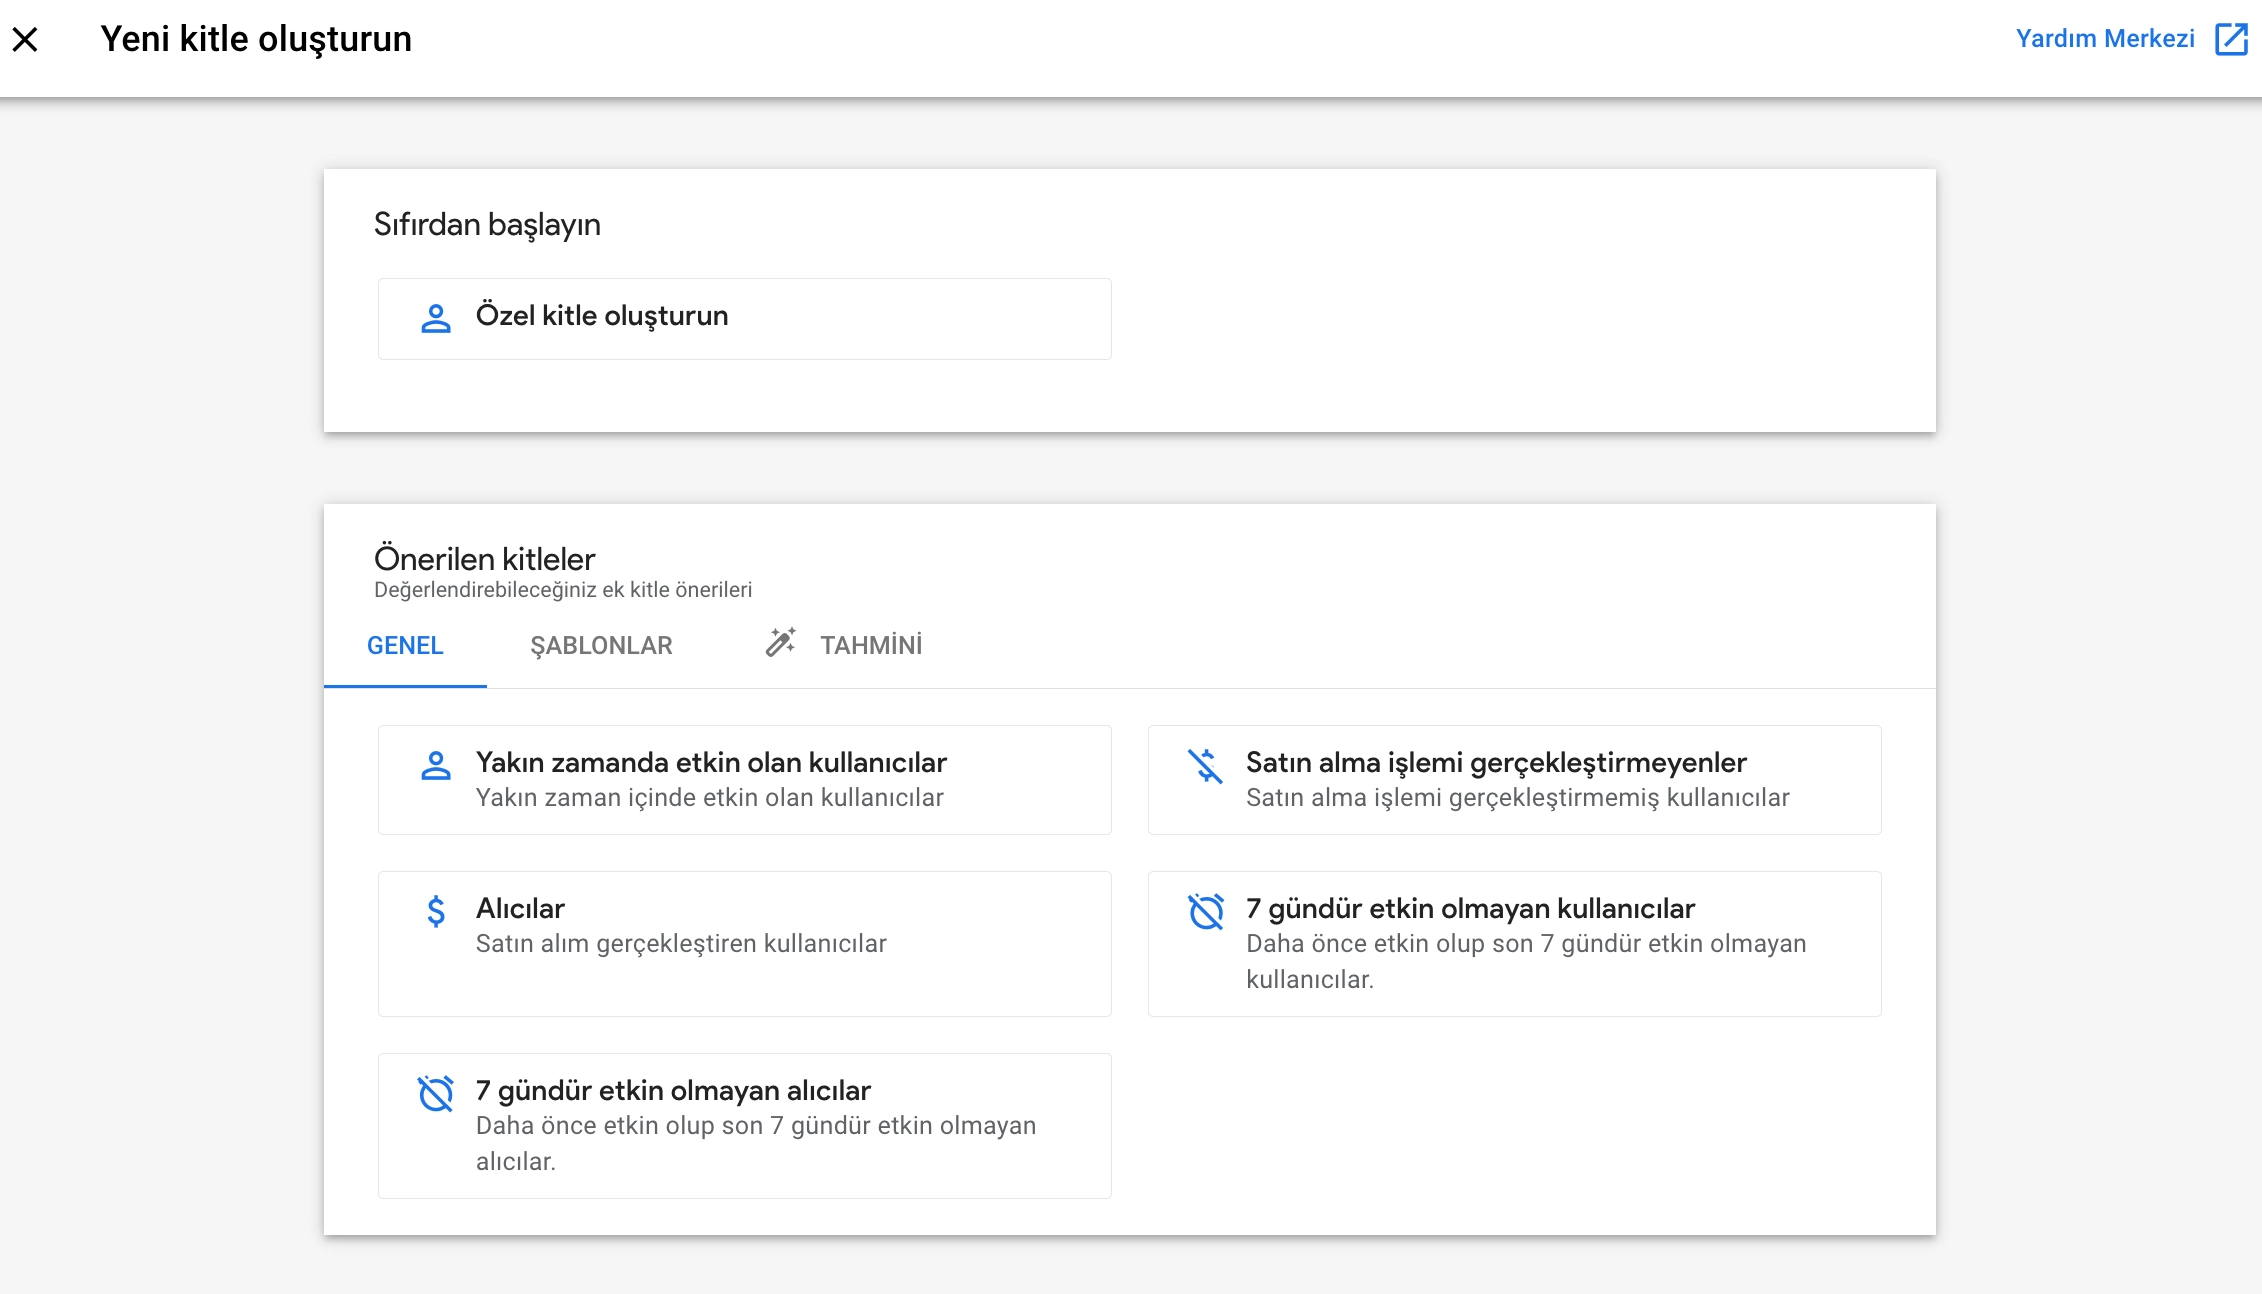Image resolution: width=2262 pixels, height=1294 pixels.
Task: Click alarm-off icon for 7 gündür etkin olmayan kullanıcılar
Action: click(1205, 911)
